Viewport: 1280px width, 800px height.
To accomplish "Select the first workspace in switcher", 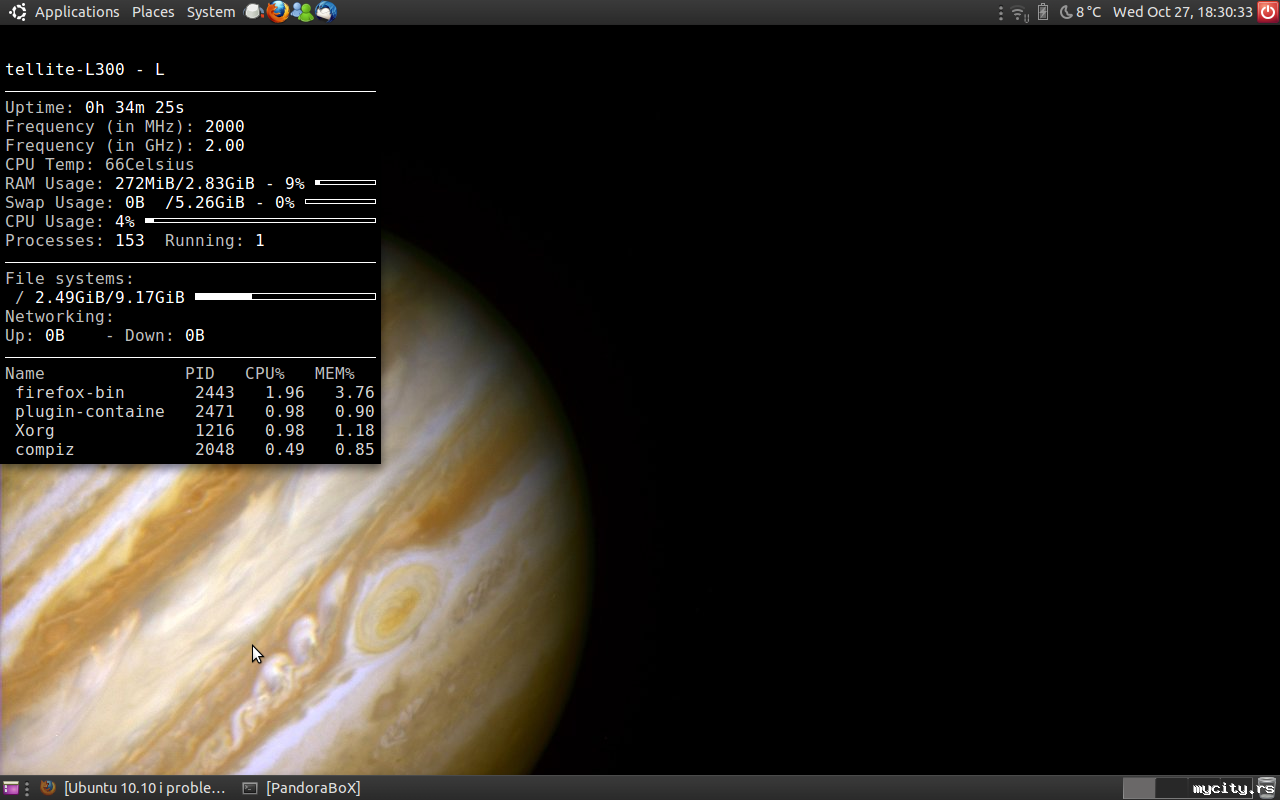I will (x=1139, y=788).
